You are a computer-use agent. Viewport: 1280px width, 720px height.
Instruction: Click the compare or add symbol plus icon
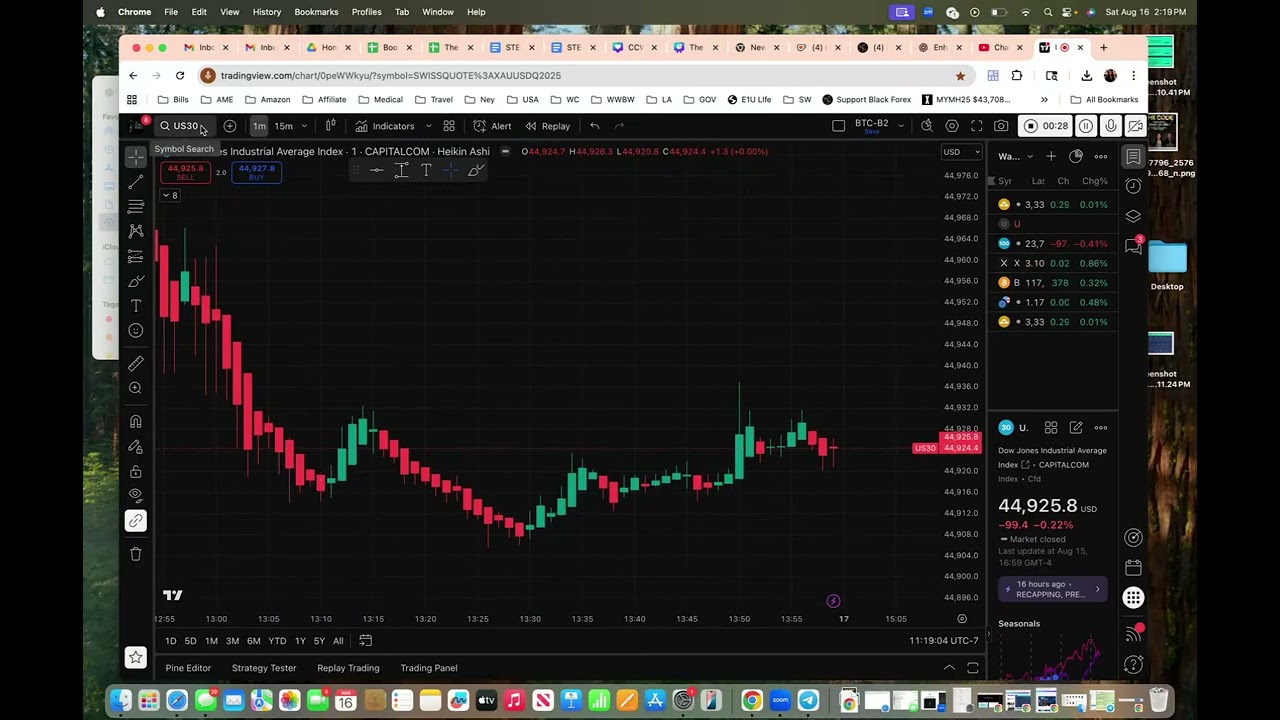tap(230, 126)
